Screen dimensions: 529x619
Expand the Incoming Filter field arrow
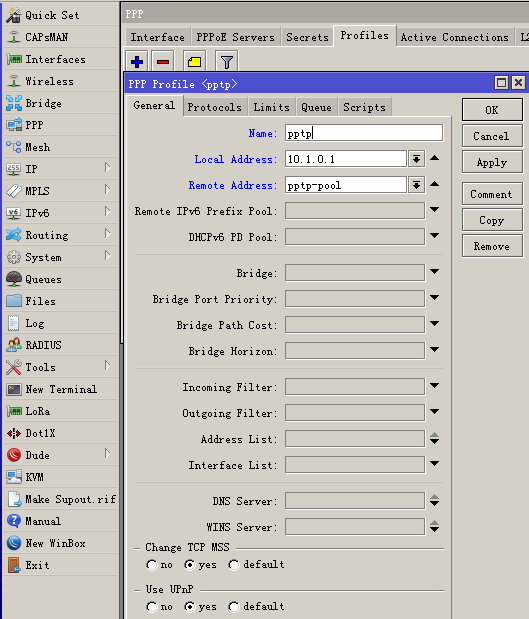434,386
